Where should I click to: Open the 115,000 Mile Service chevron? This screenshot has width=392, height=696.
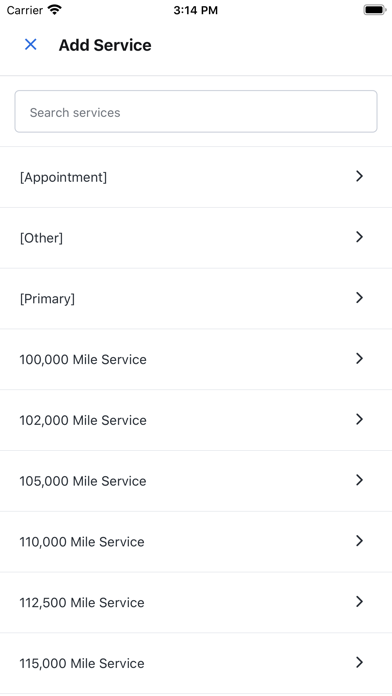coord(360,663)
